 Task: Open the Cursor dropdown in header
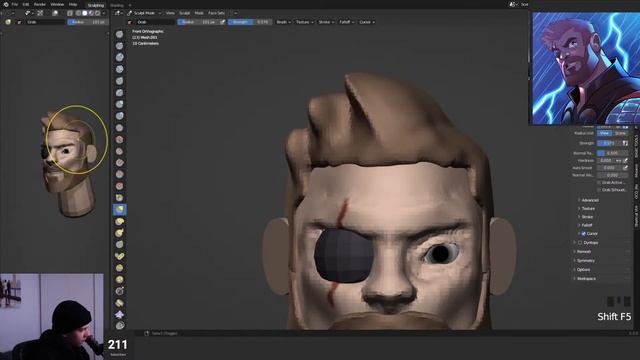367,22
